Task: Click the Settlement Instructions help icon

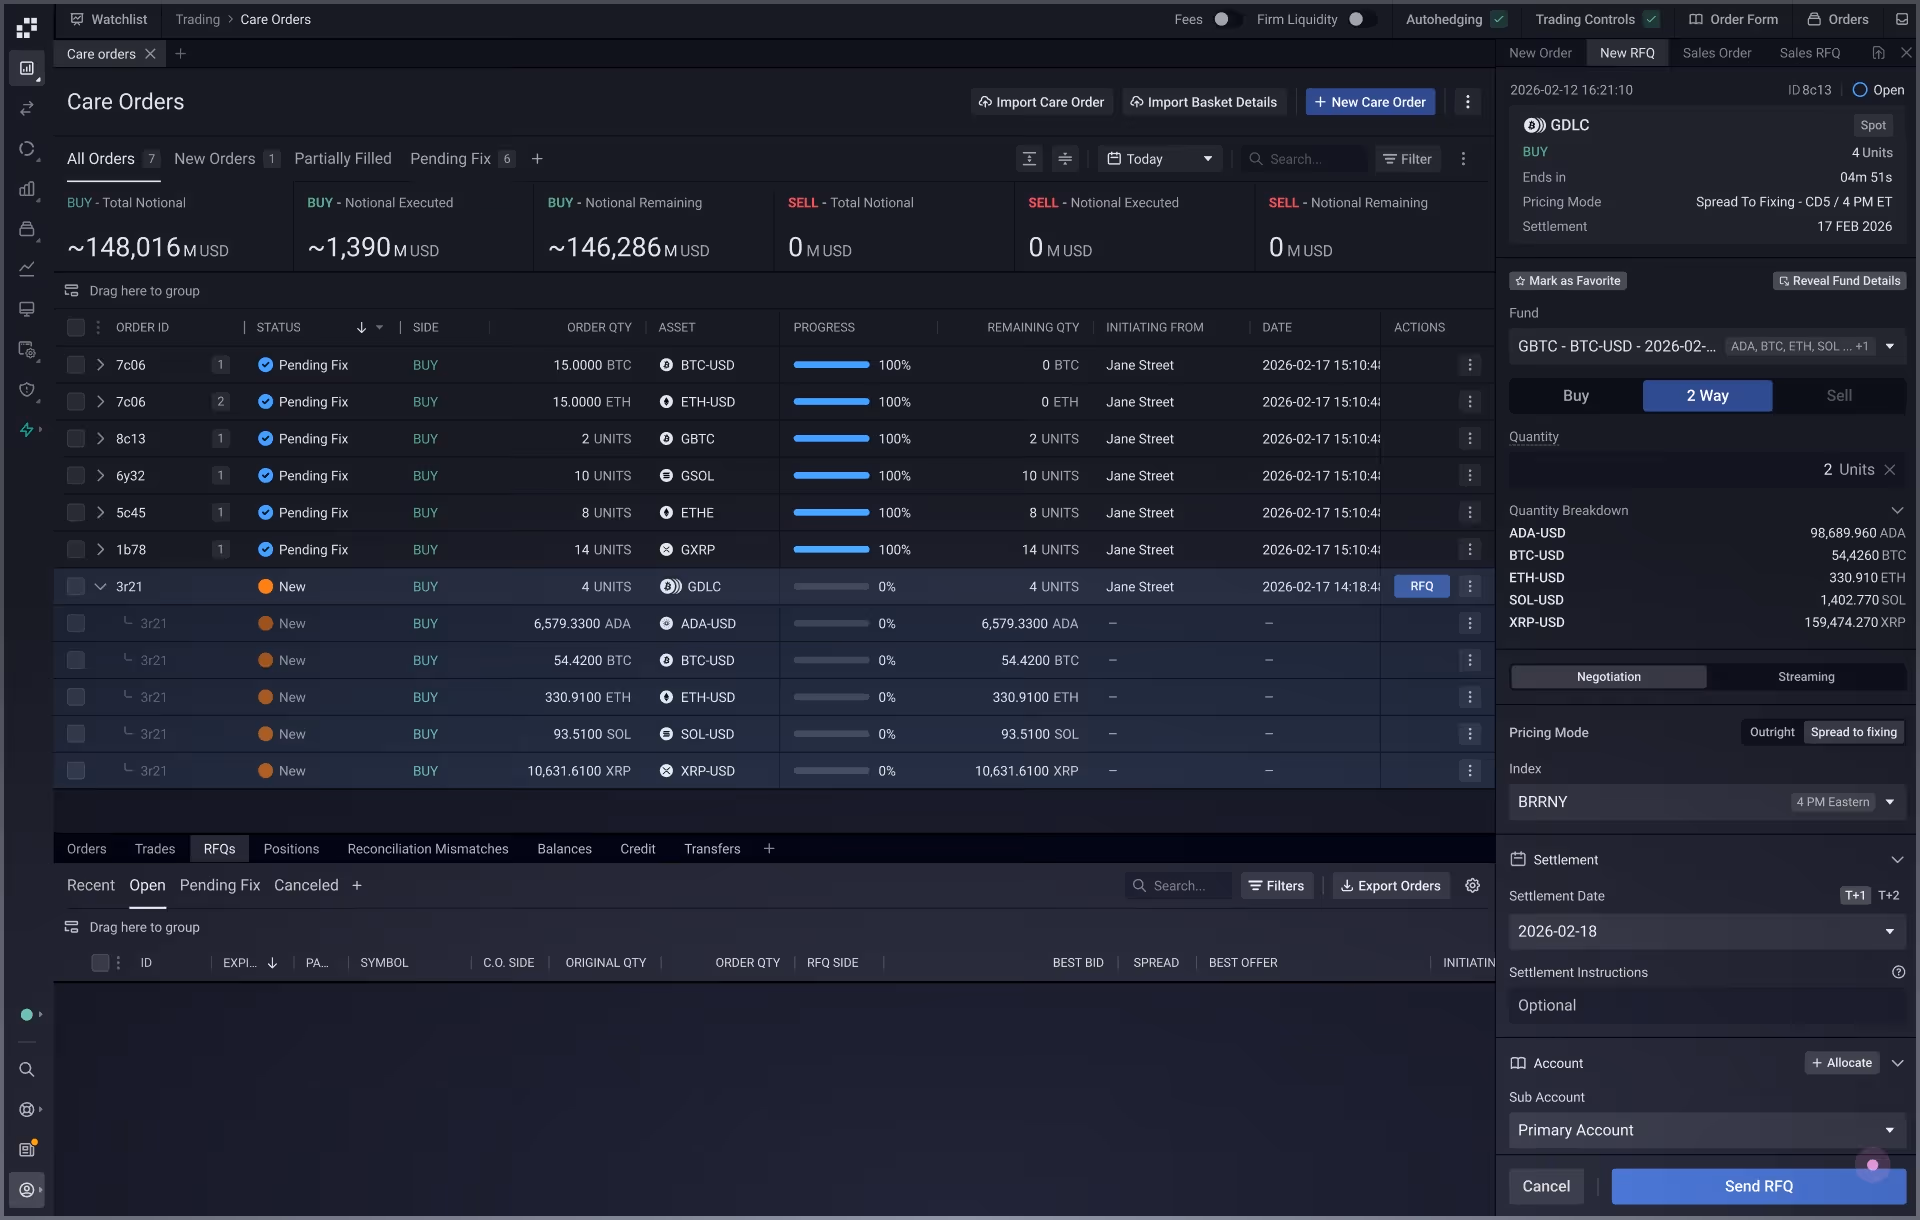Action: tap(1898, 972)
